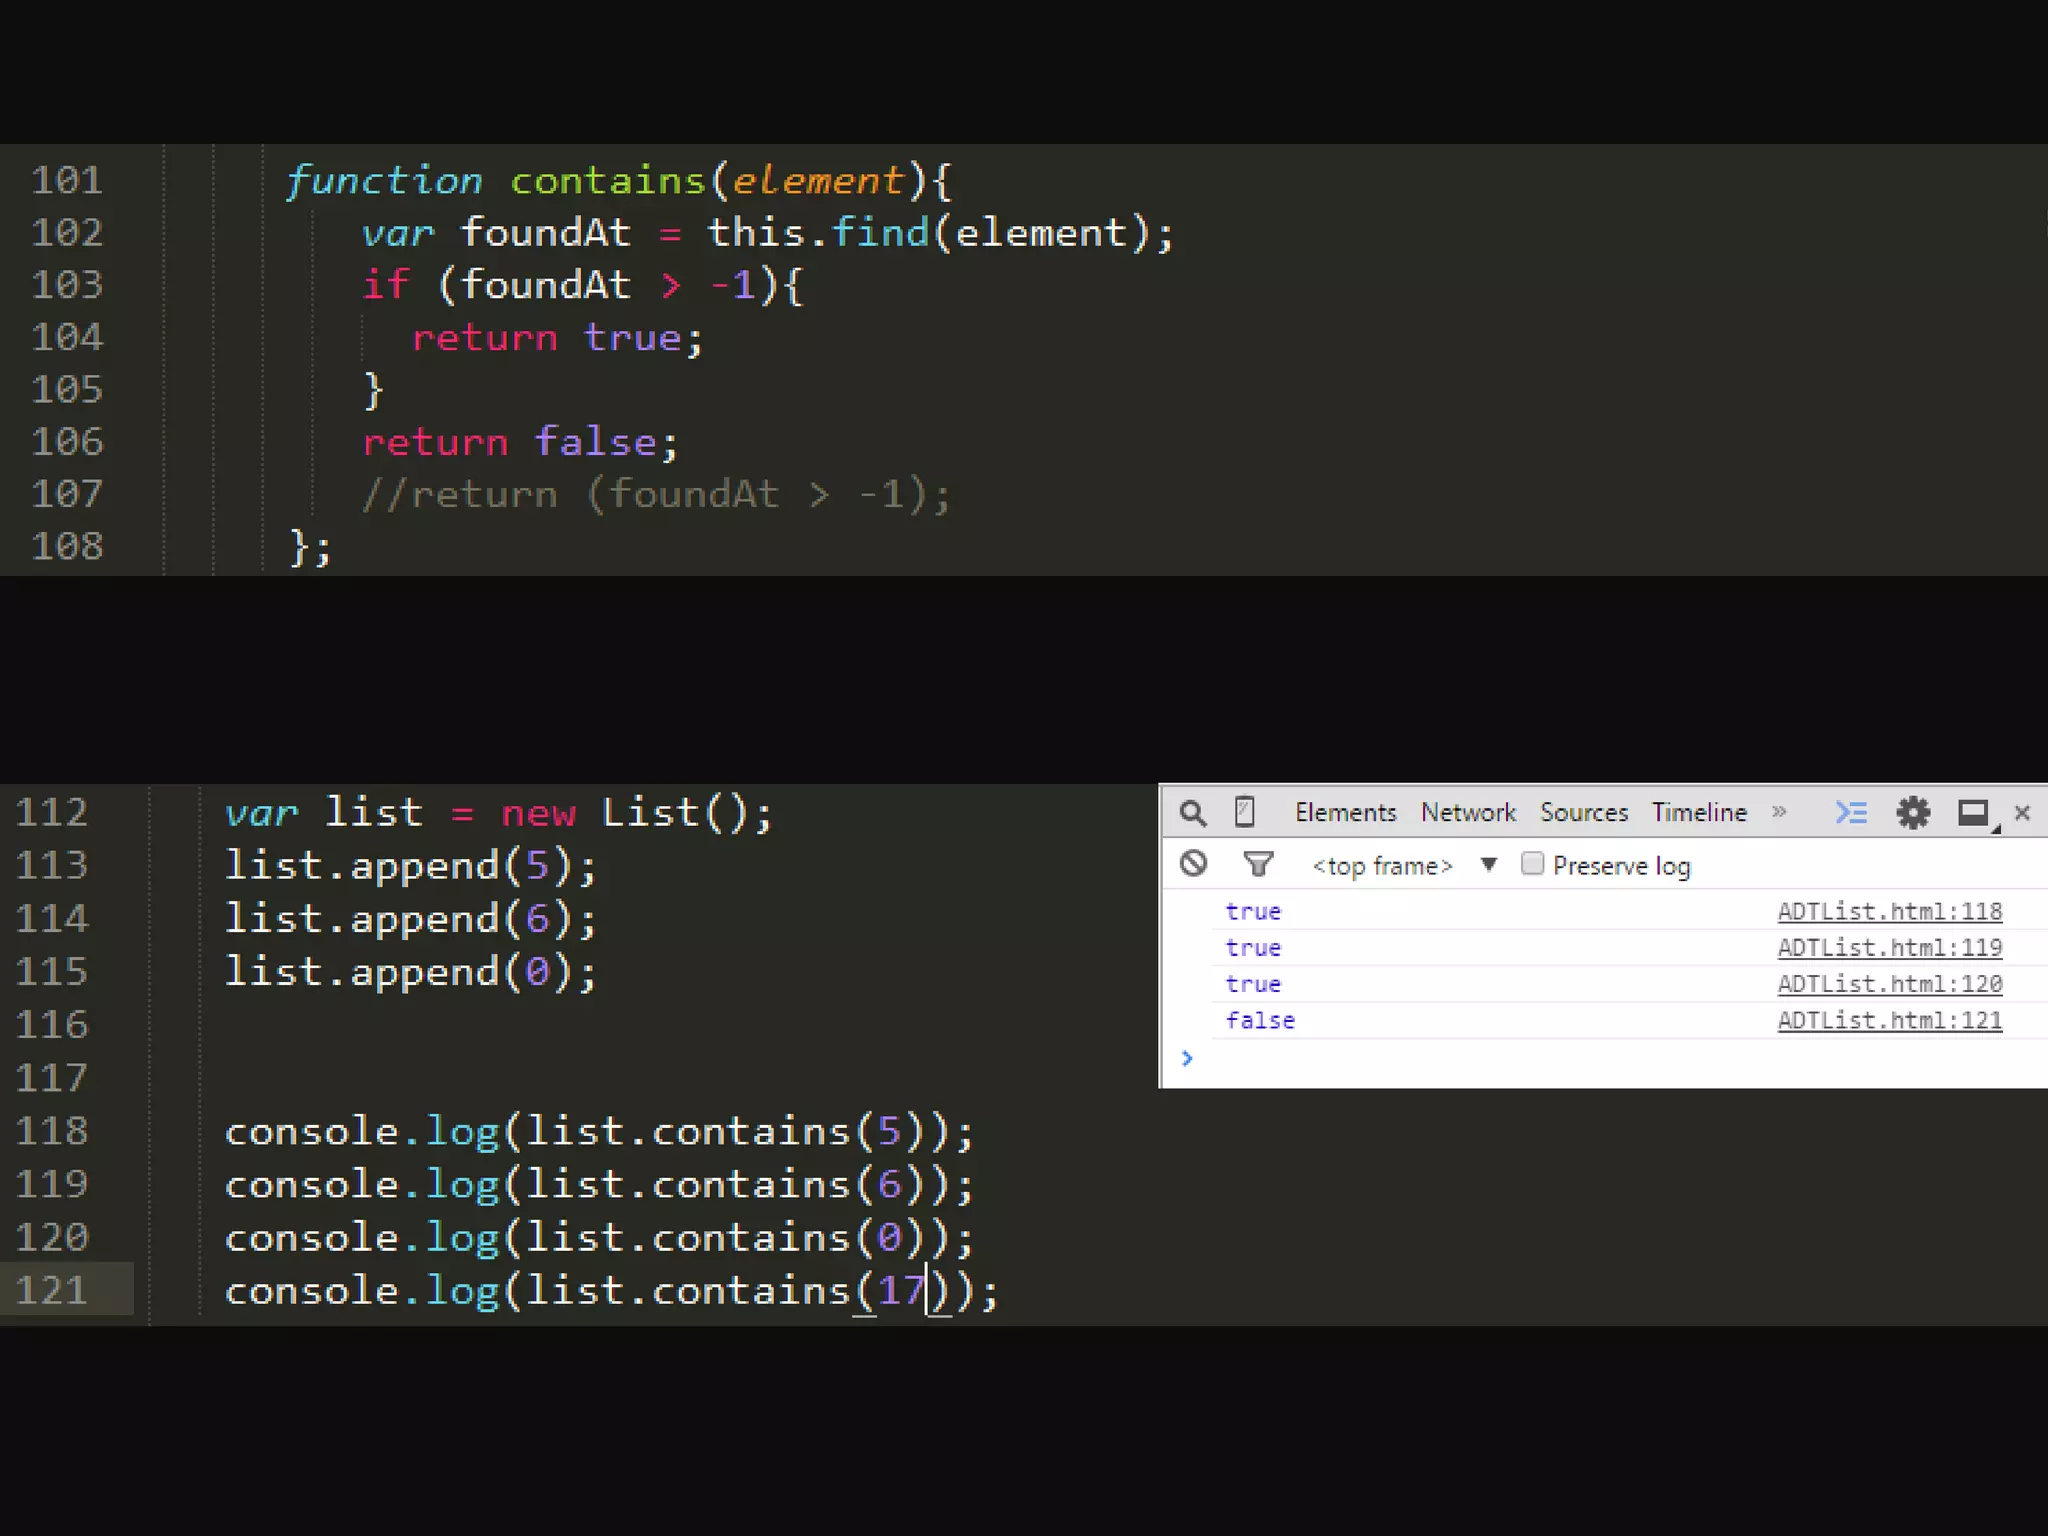Open DevTools settings gear
This screenshot has width=2048, height=1536.
pyautogui.click(x=1913, y=813)
